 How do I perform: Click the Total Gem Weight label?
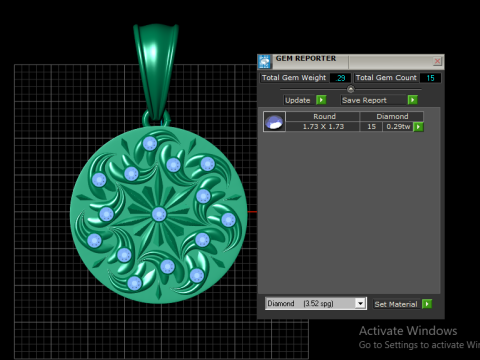tap(294, 78)
